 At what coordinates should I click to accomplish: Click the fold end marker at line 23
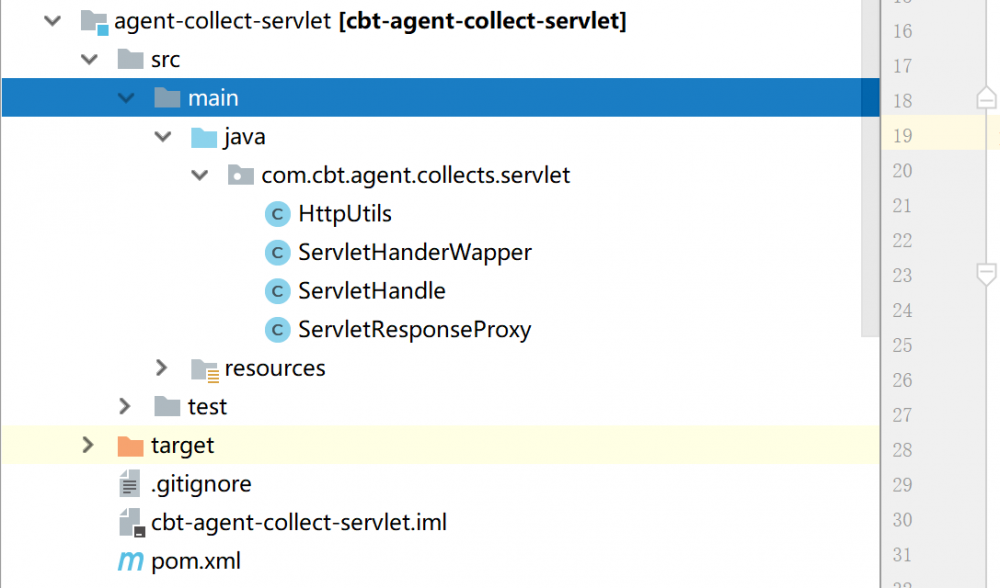click(986, 272)
